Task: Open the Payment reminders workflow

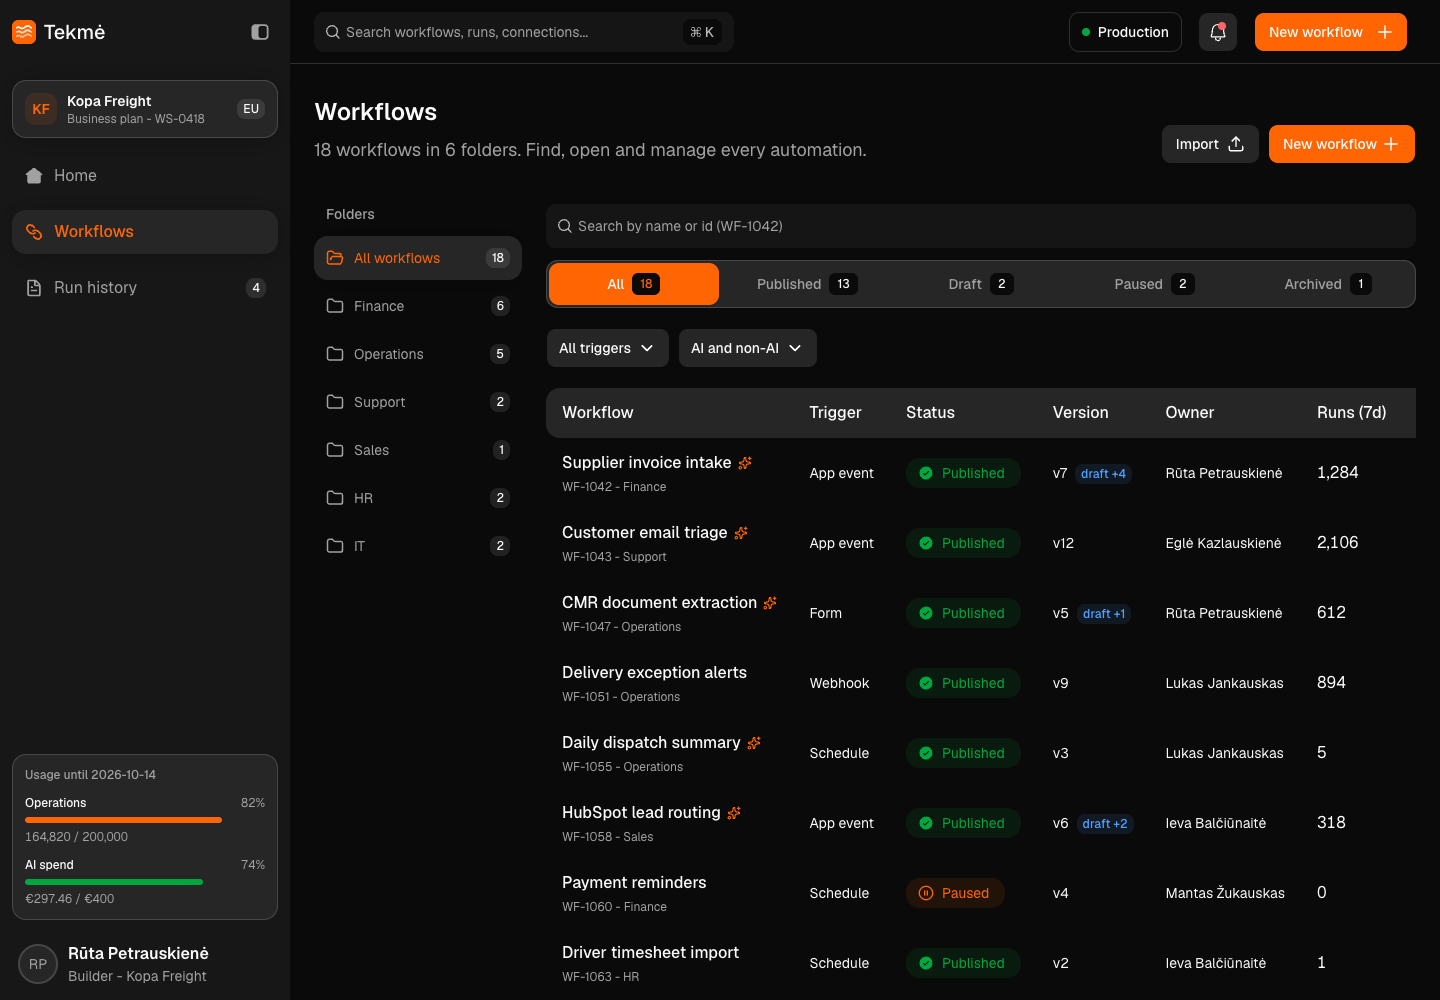Action: pyautogui.click(x=634, y=883)
